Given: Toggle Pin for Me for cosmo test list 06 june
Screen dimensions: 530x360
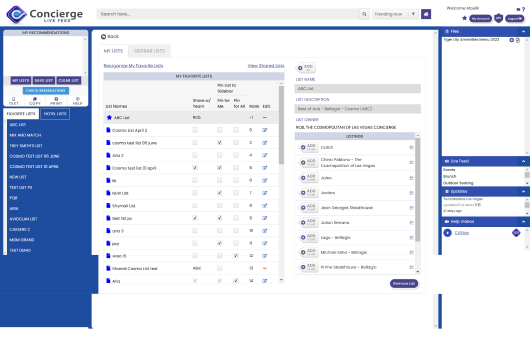Looking at the screenshot, I should tap(220, 143).
